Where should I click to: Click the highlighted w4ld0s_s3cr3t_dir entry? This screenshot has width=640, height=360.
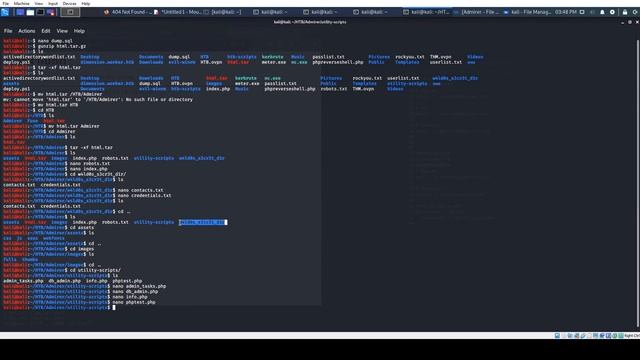pos(202,222)
